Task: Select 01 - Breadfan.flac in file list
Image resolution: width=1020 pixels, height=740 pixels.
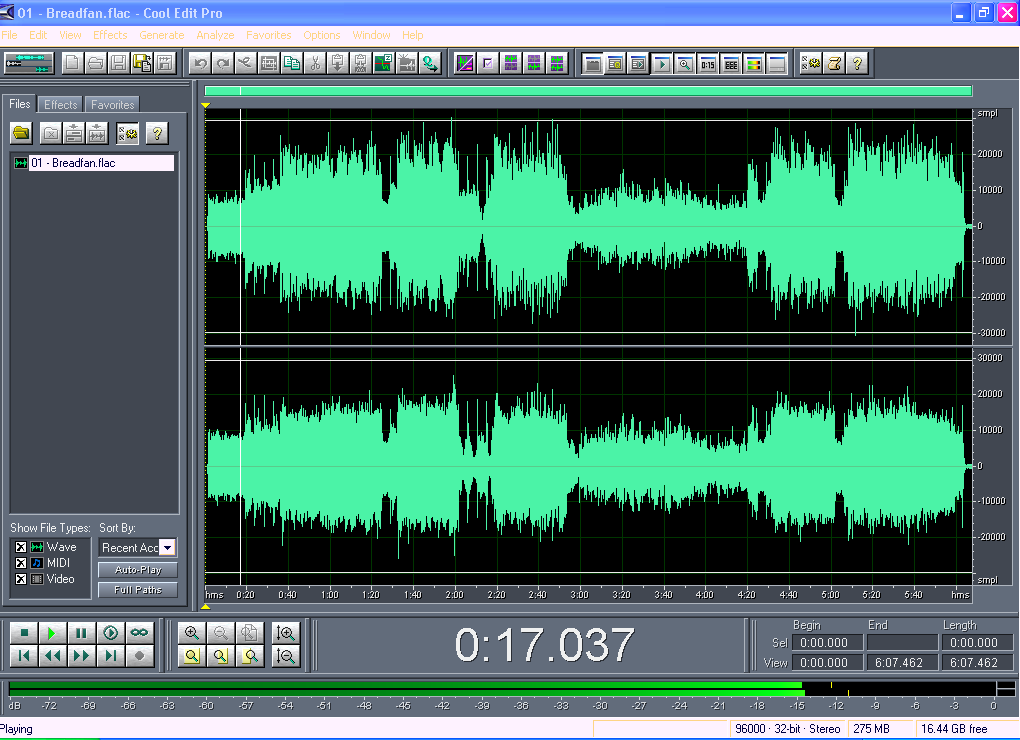Action: [x=93, y=163]
